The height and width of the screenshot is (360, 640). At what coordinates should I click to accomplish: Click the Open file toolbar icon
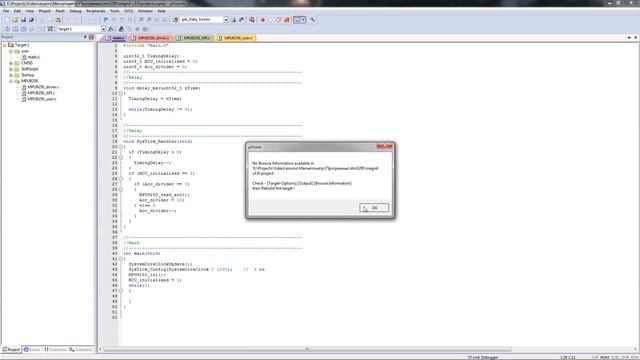15,20
